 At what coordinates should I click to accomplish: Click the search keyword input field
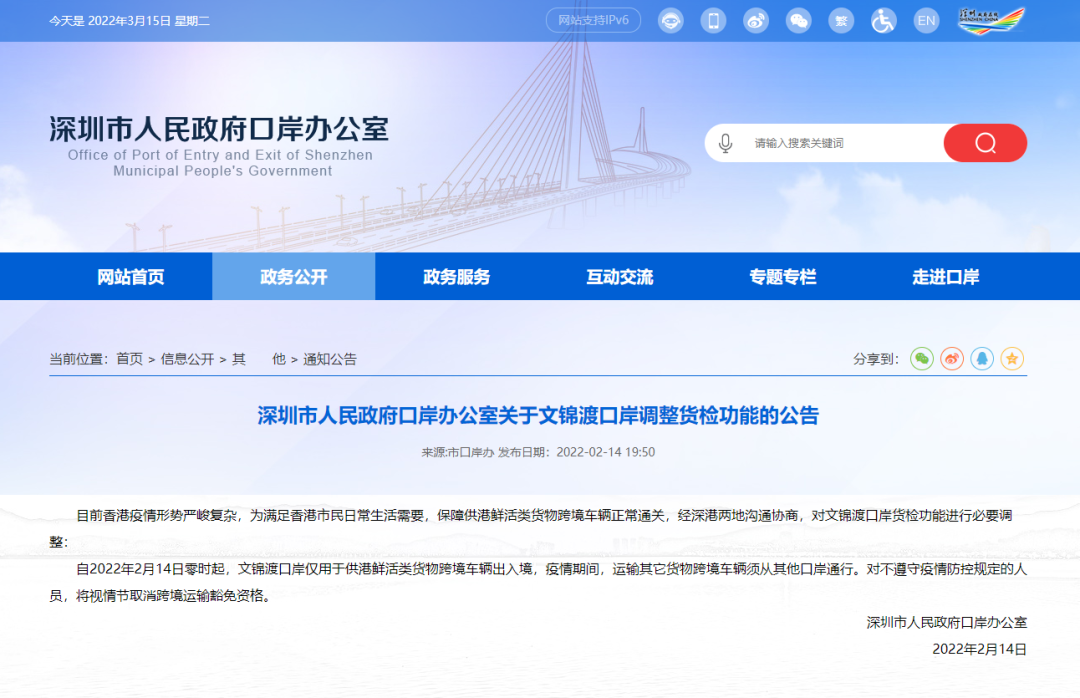tap(830, 143)
